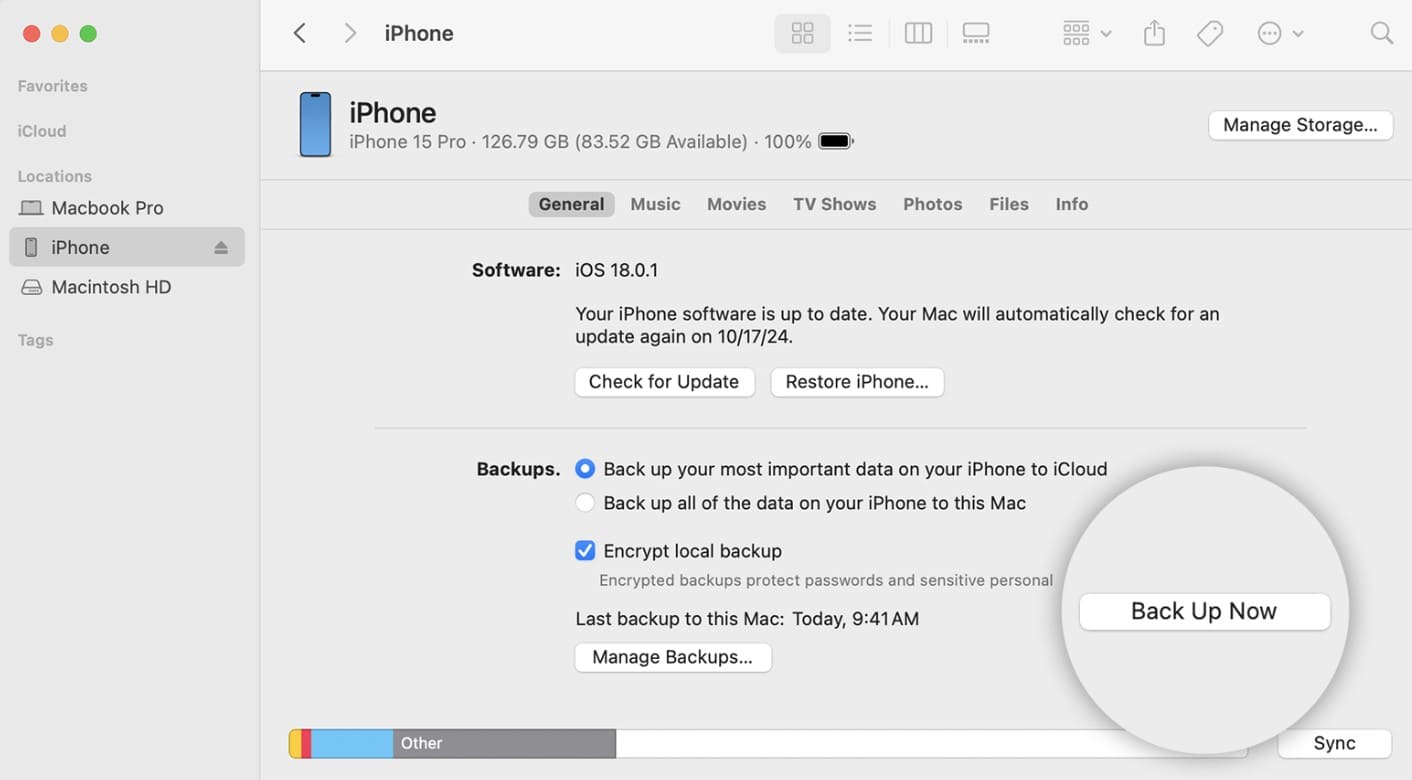
Task: Click the Last backup to this Mac text
Action: [x=747, y=619]
